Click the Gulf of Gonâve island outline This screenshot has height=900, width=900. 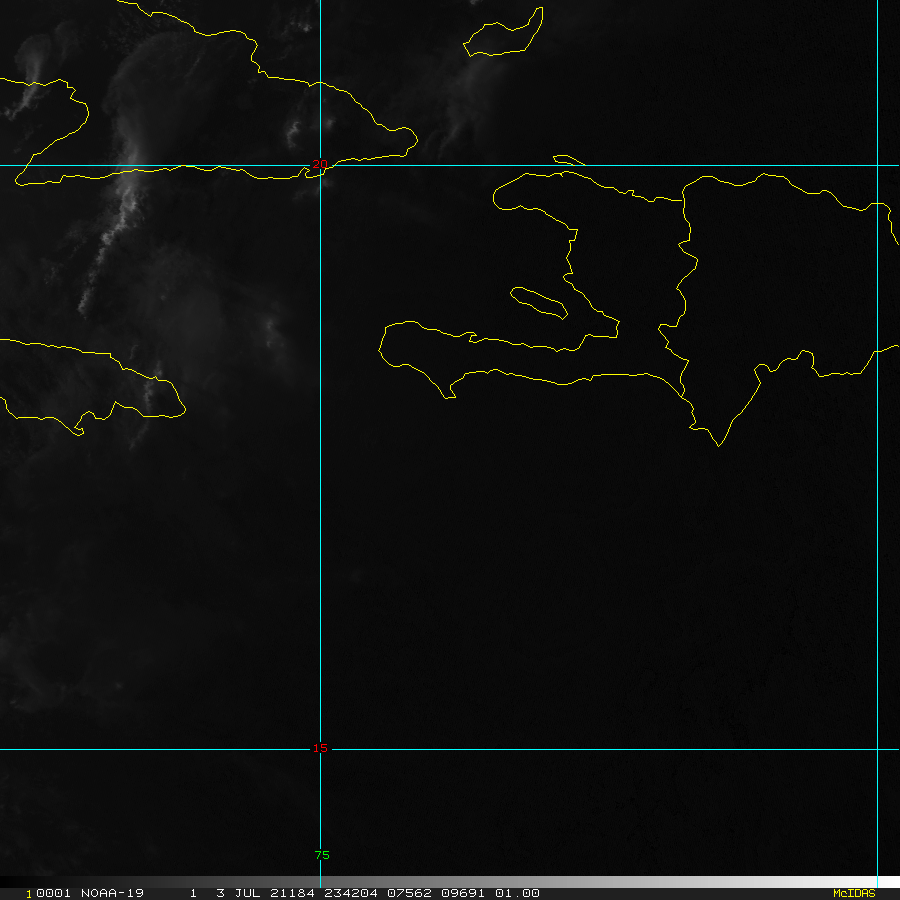point(540,301)
